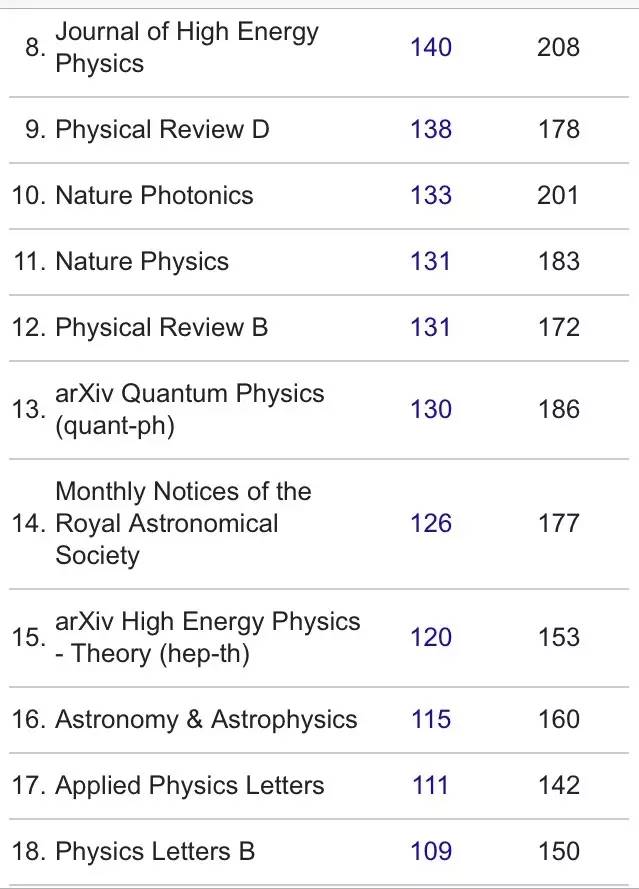639x889 pixels.
Task: Click the h5-median value 208
Action: pyautogui.click(x=558, y=47)
